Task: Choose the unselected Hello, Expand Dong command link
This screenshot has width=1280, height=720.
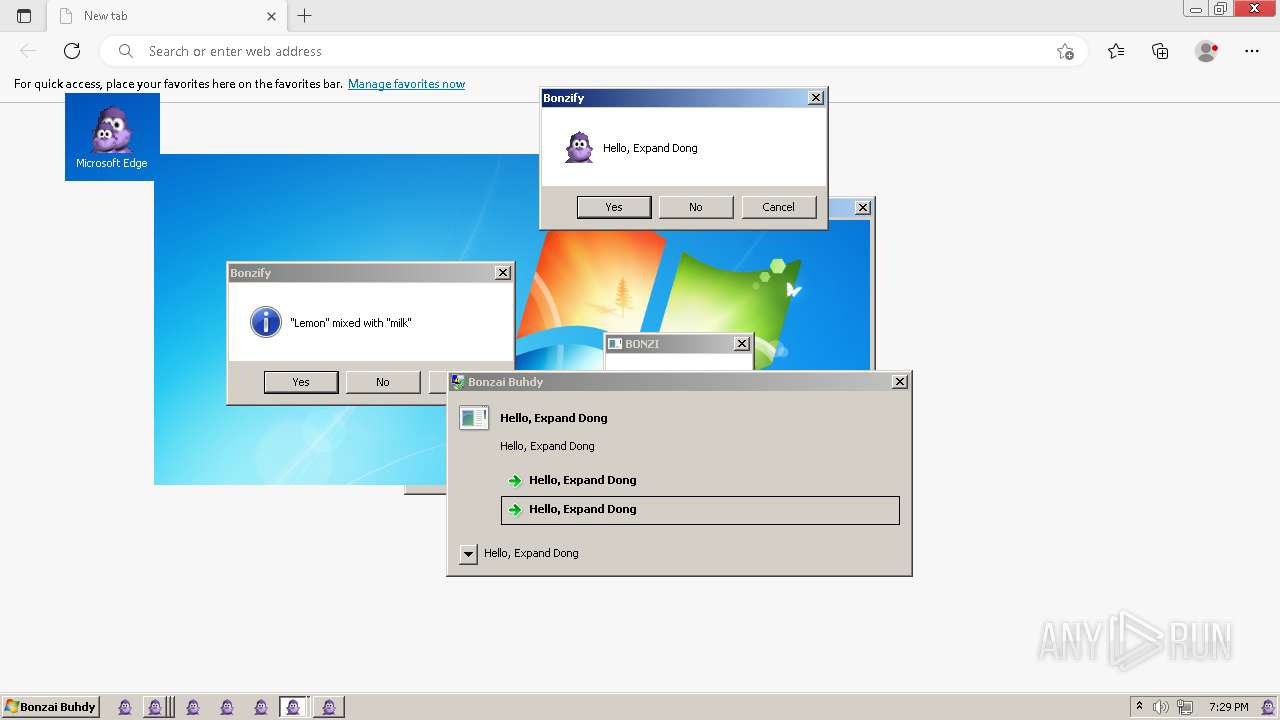Action: [x=700, y=480]
